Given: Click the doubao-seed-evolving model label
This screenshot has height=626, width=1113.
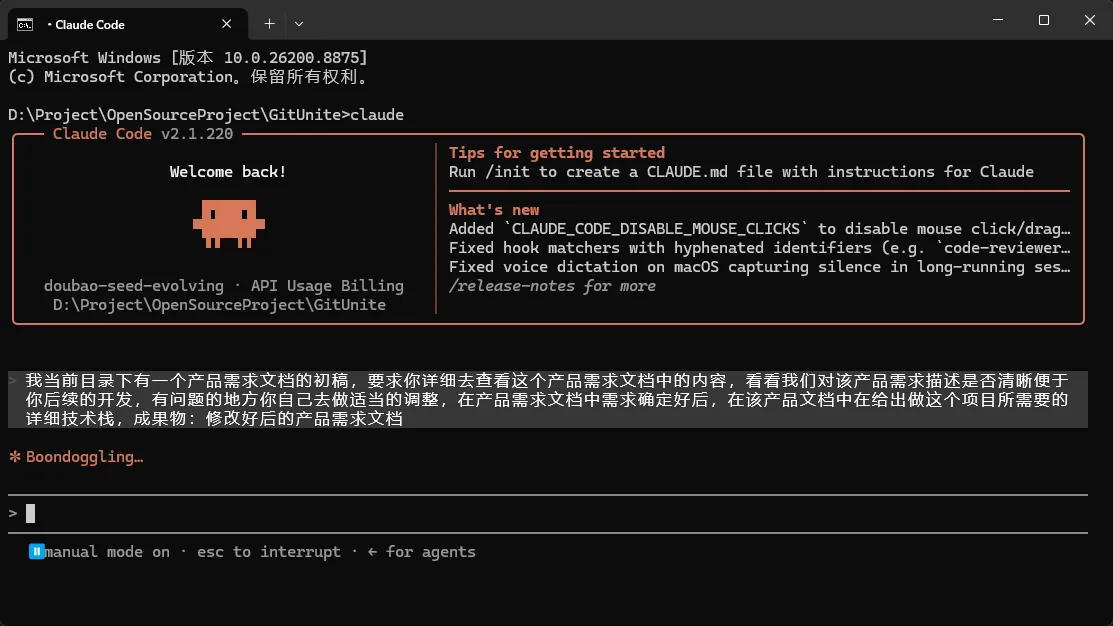Looking at the screenshot, I should [x=133, y=286].
